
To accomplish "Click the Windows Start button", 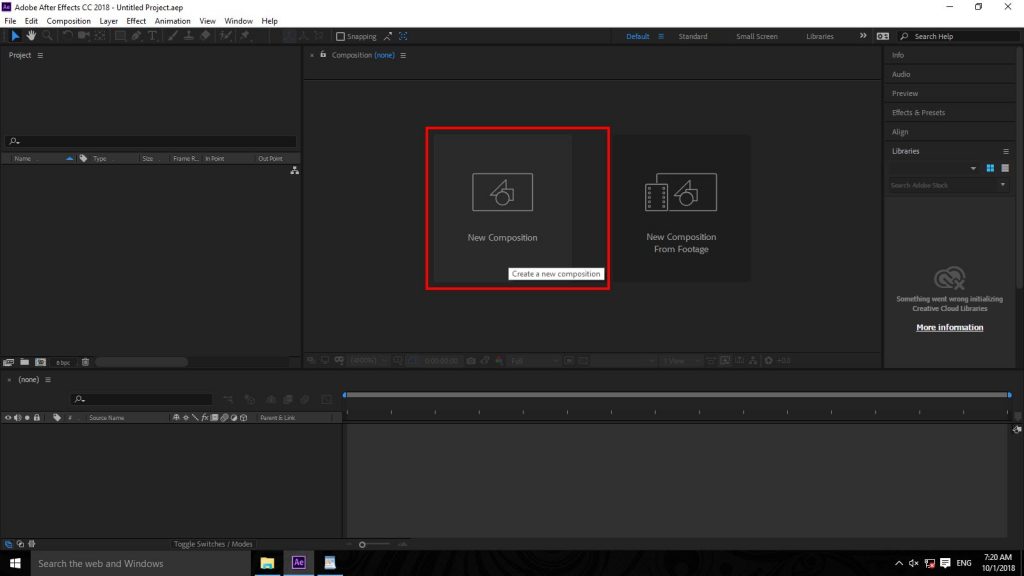I will click(15, 563).
